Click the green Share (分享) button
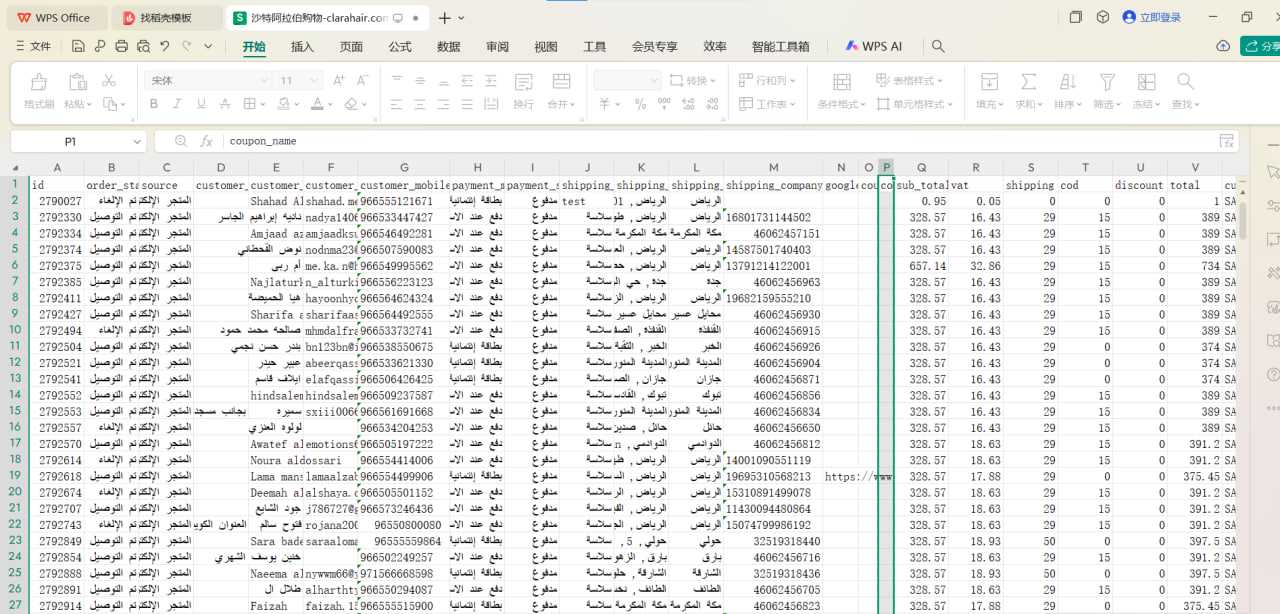Image resolution: width=1280 pixels, height=614 pixels. coord(1261,46)
